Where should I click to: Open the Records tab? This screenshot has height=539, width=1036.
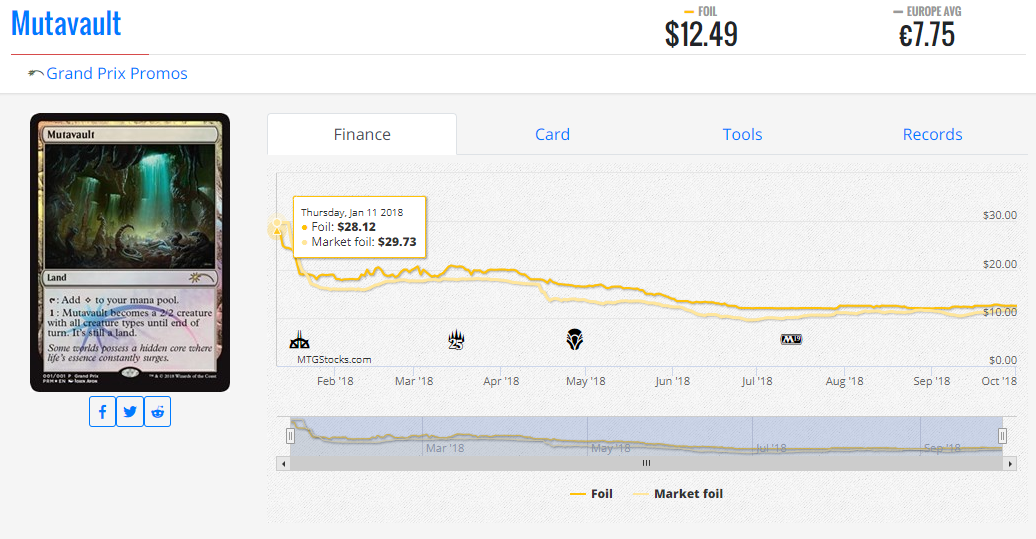point(932,134)
